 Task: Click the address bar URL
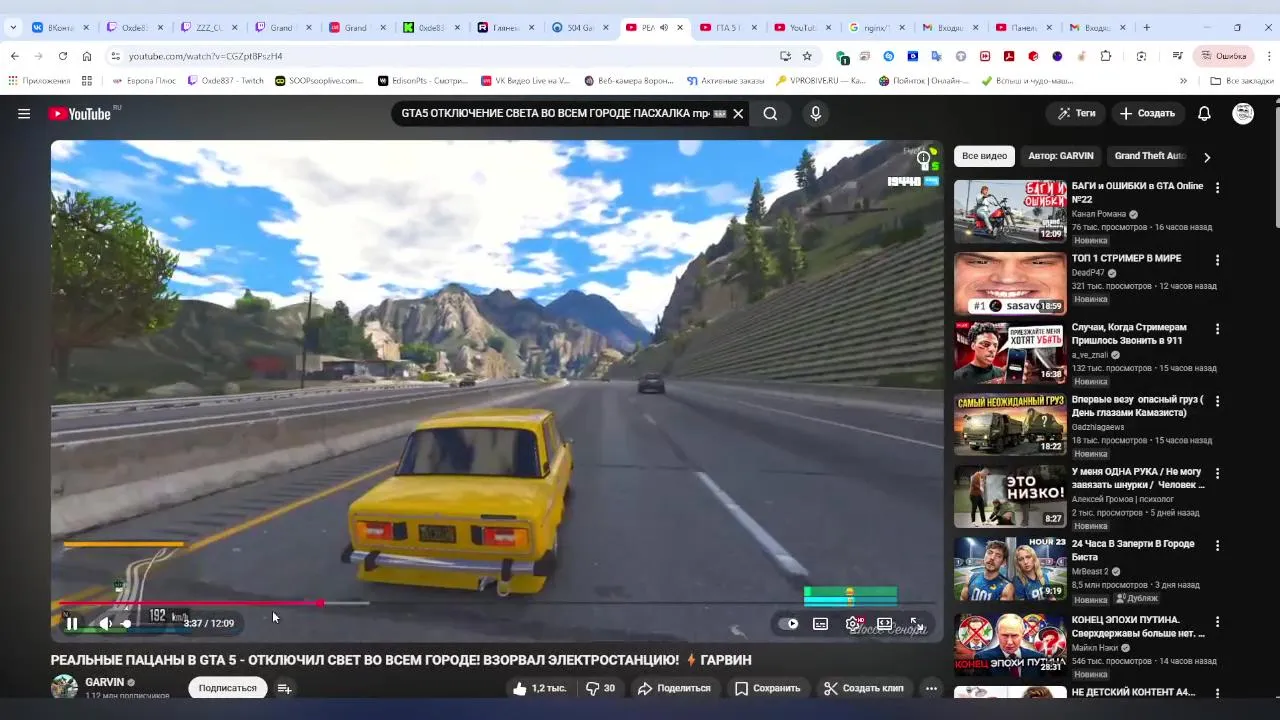[205, 56]
